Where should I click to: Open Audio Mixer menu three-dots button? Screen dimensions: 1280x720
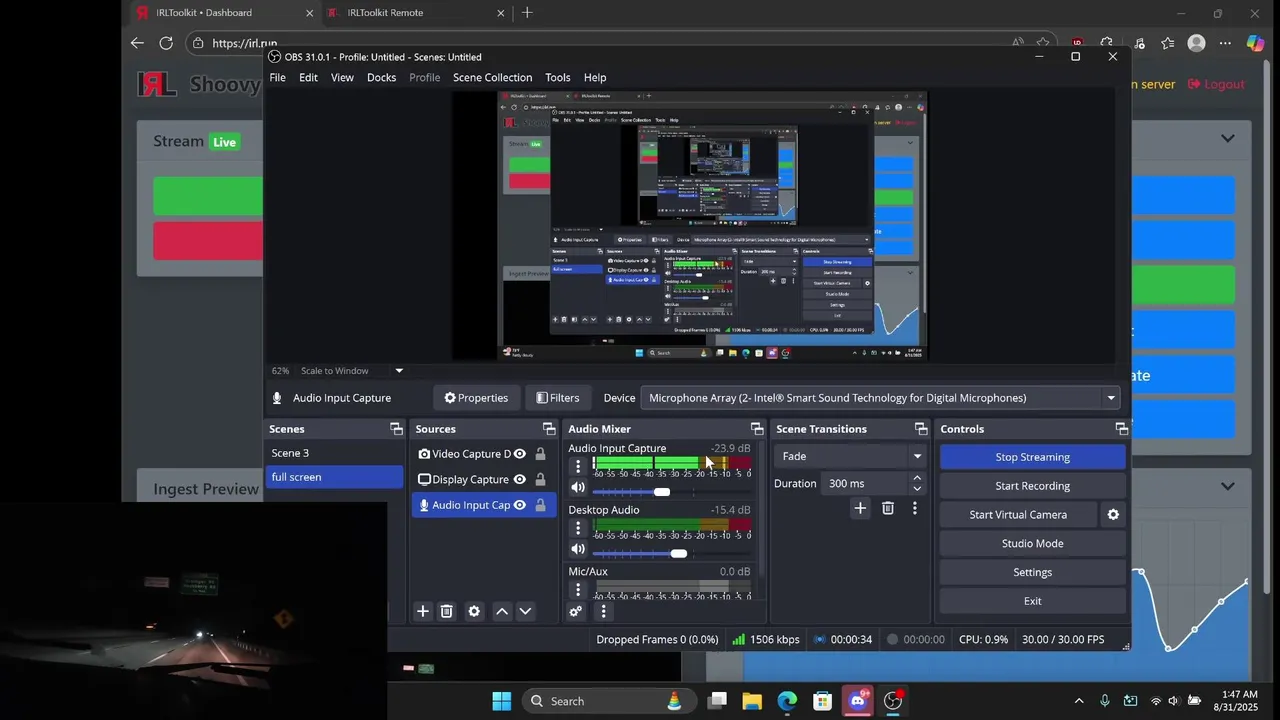click(x=603, y=612)
